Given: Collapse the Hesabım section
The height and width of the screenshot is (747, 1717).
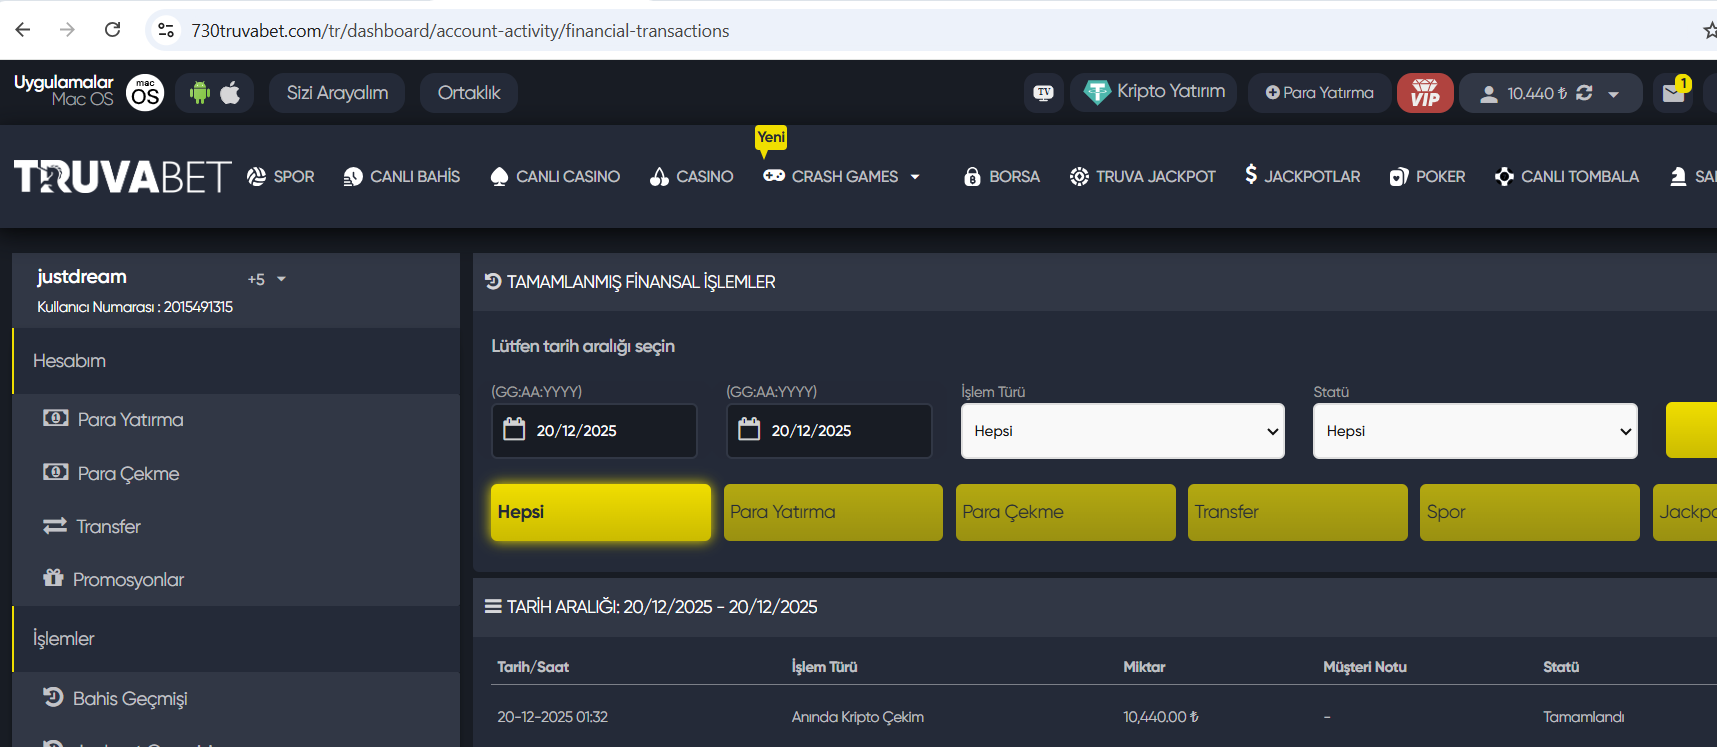Looking at the screenshot, I should (236, 361).
